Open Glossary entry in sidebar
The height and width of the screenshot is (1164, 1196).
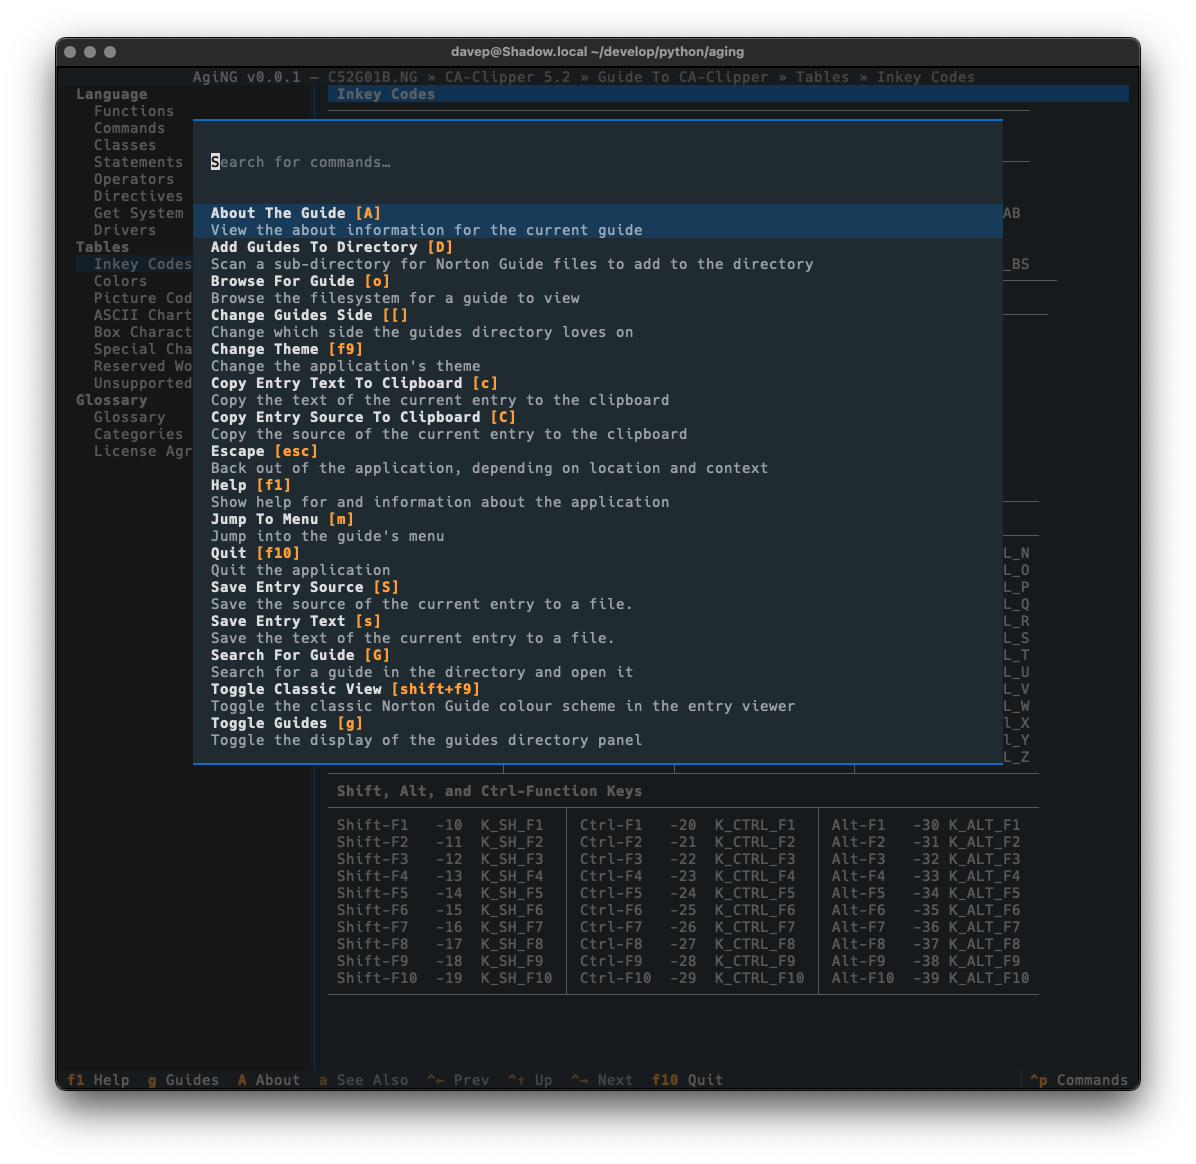pos(129,417)
